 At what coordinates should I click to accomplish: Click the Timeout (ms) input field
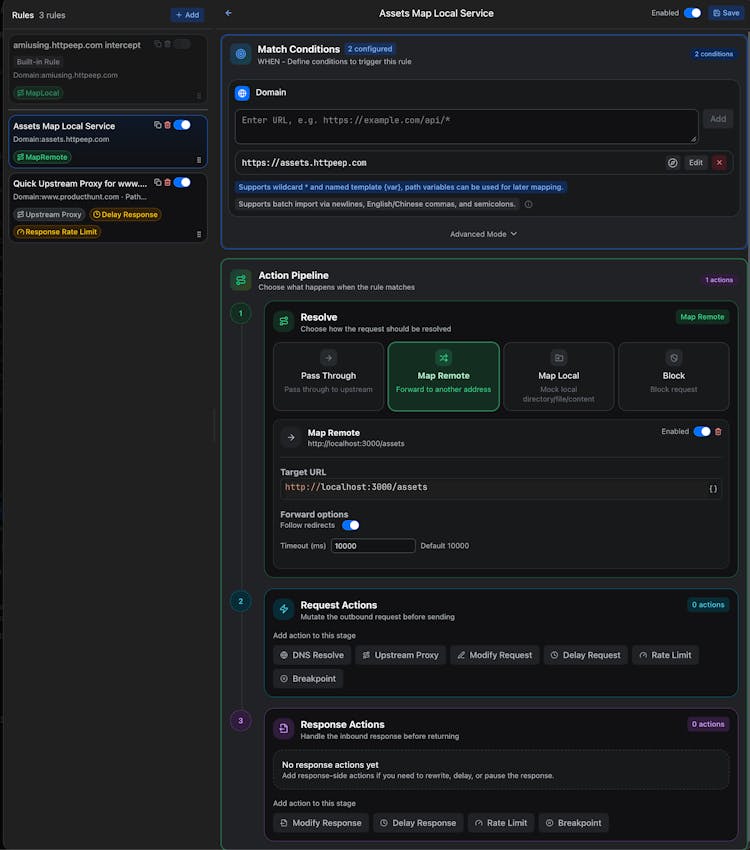pyautogui.click(x=372, y=546)
